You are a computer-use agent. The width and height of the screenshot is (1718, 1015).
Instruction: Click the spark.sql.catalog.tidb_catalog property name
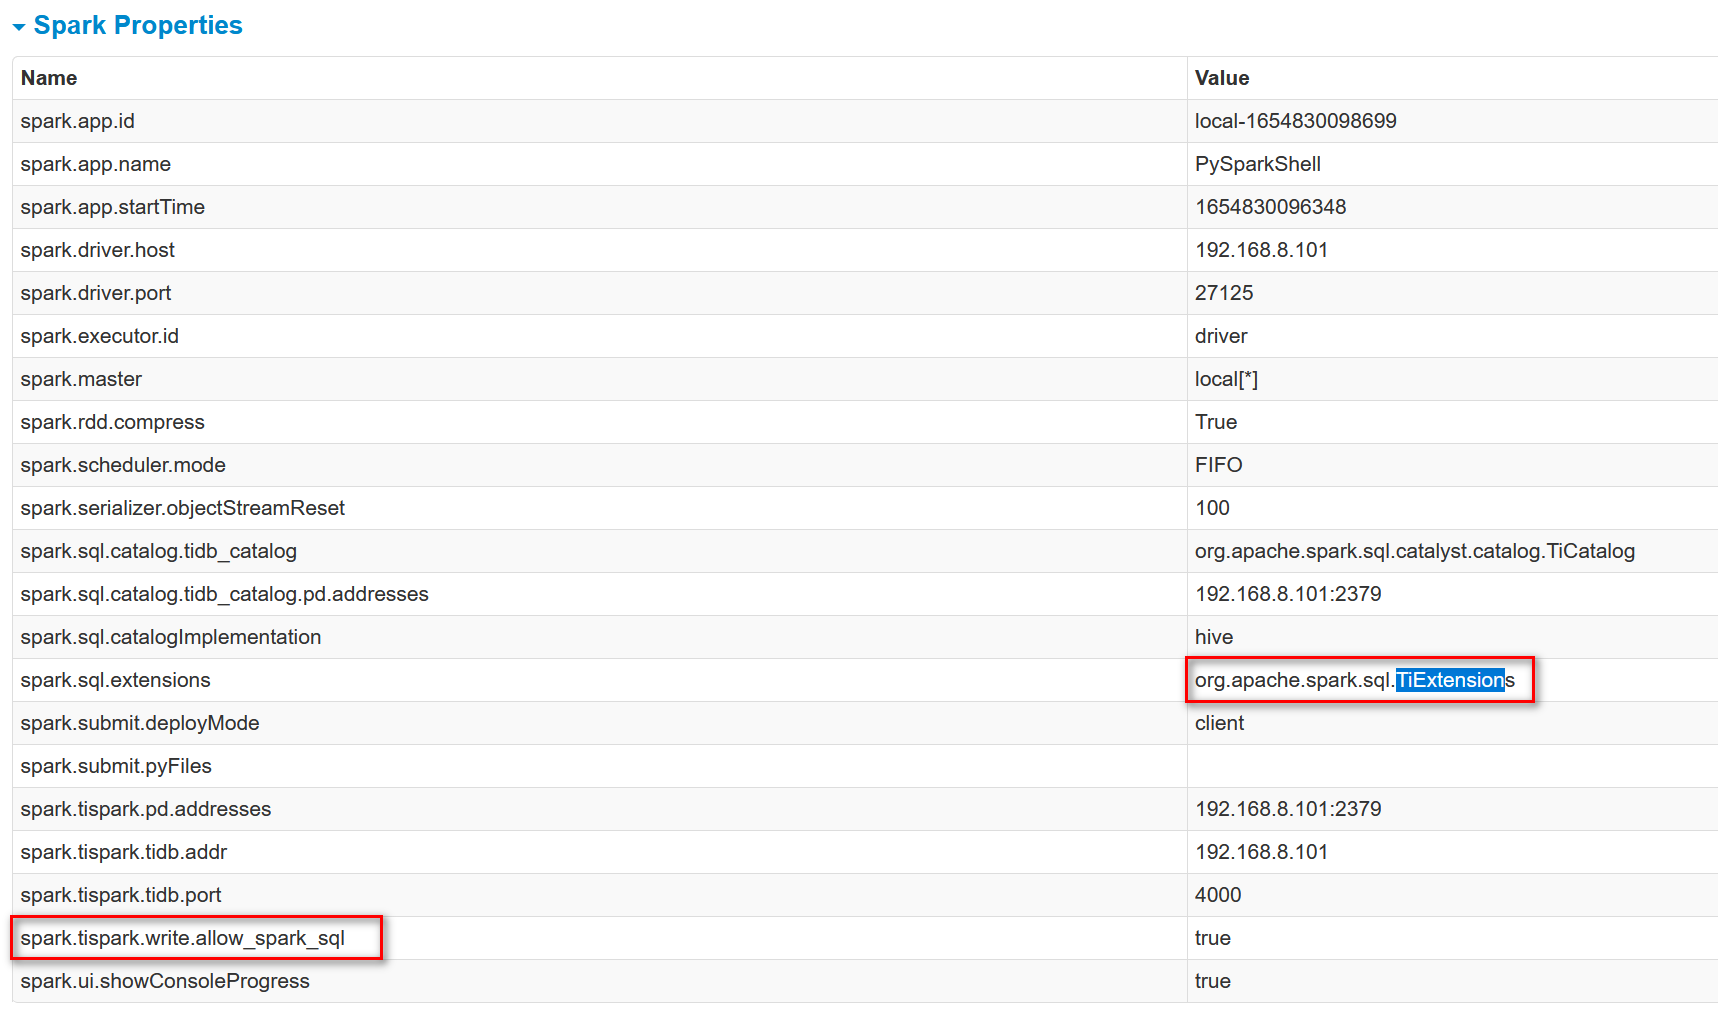159,551
